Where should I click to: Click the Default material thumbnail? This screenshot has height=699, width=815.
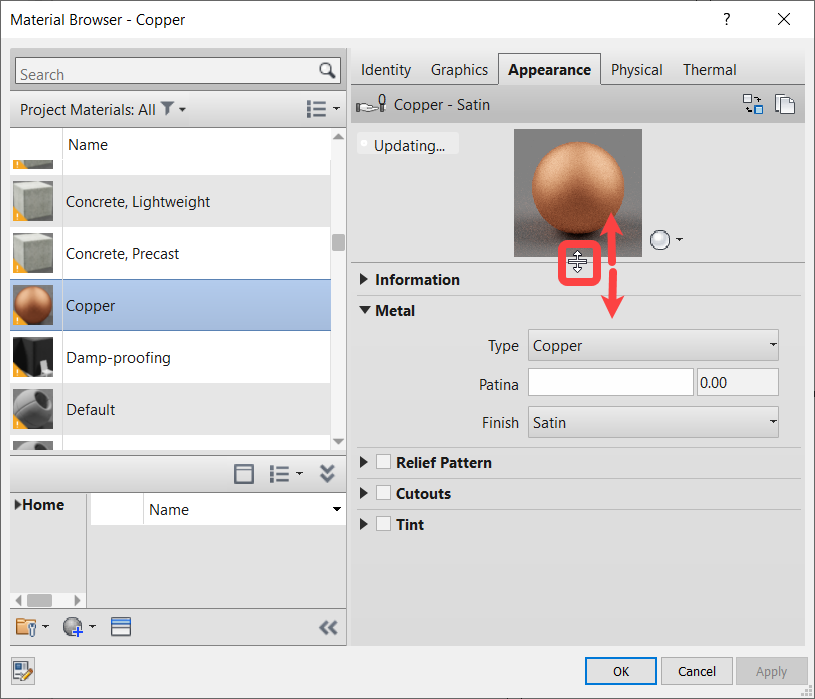[x=33, y=409]
